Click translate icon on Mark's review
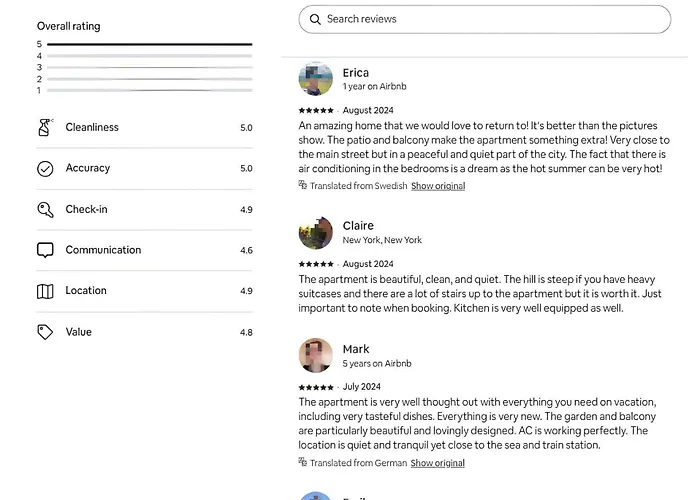This screenshot has width=700, height=500. (x=303, y=462)
